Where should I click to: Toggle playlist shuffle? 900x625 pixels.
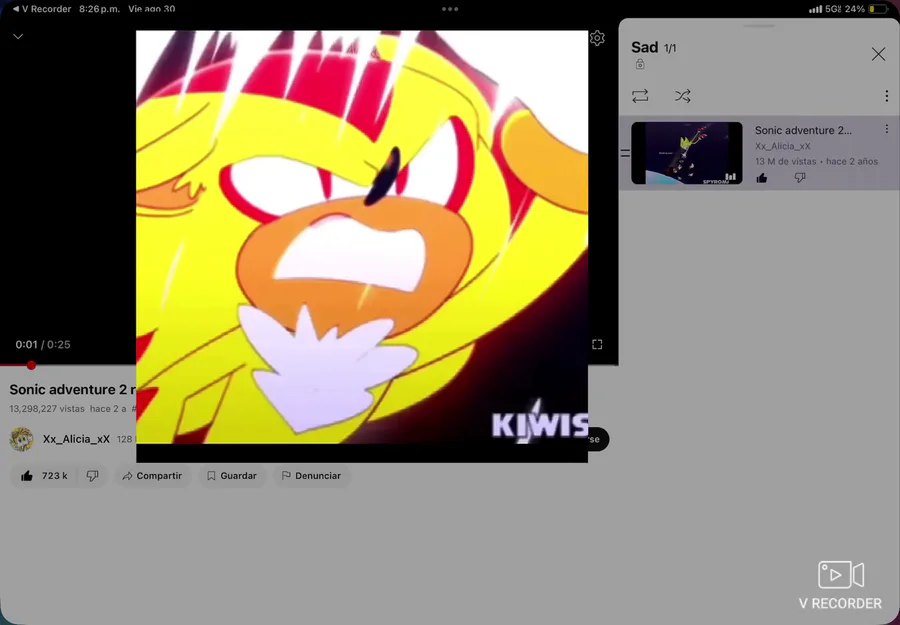tap(682, 96)
